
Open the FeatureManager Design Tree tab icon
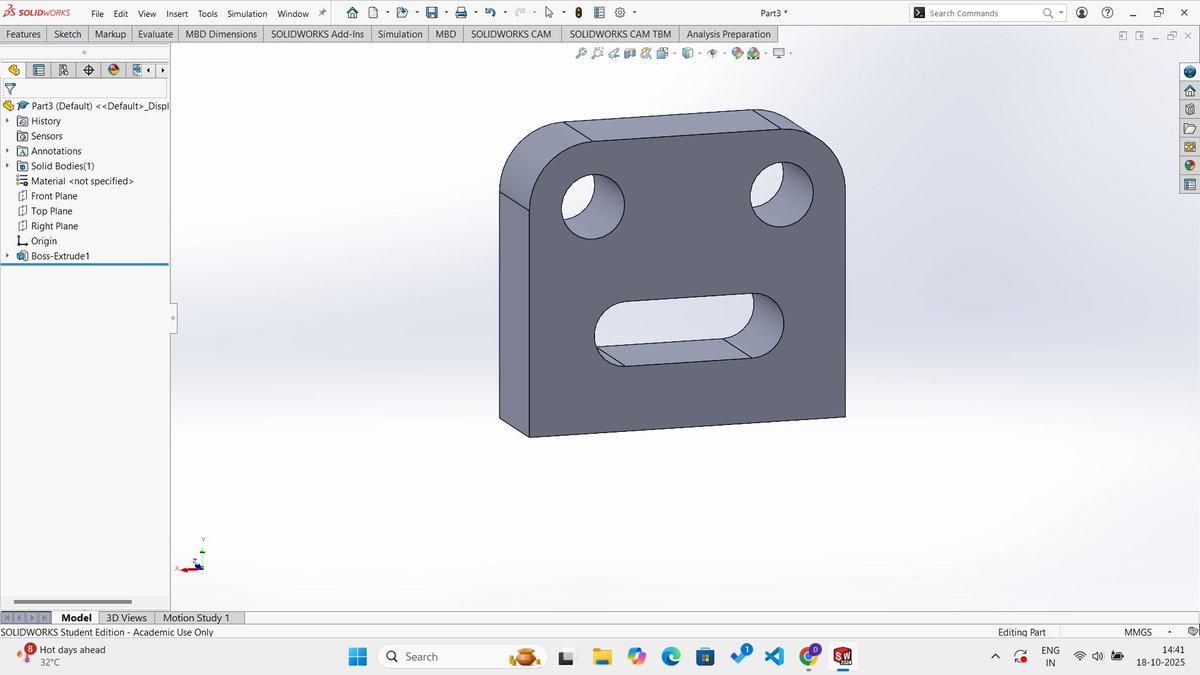tap(14, 70)
